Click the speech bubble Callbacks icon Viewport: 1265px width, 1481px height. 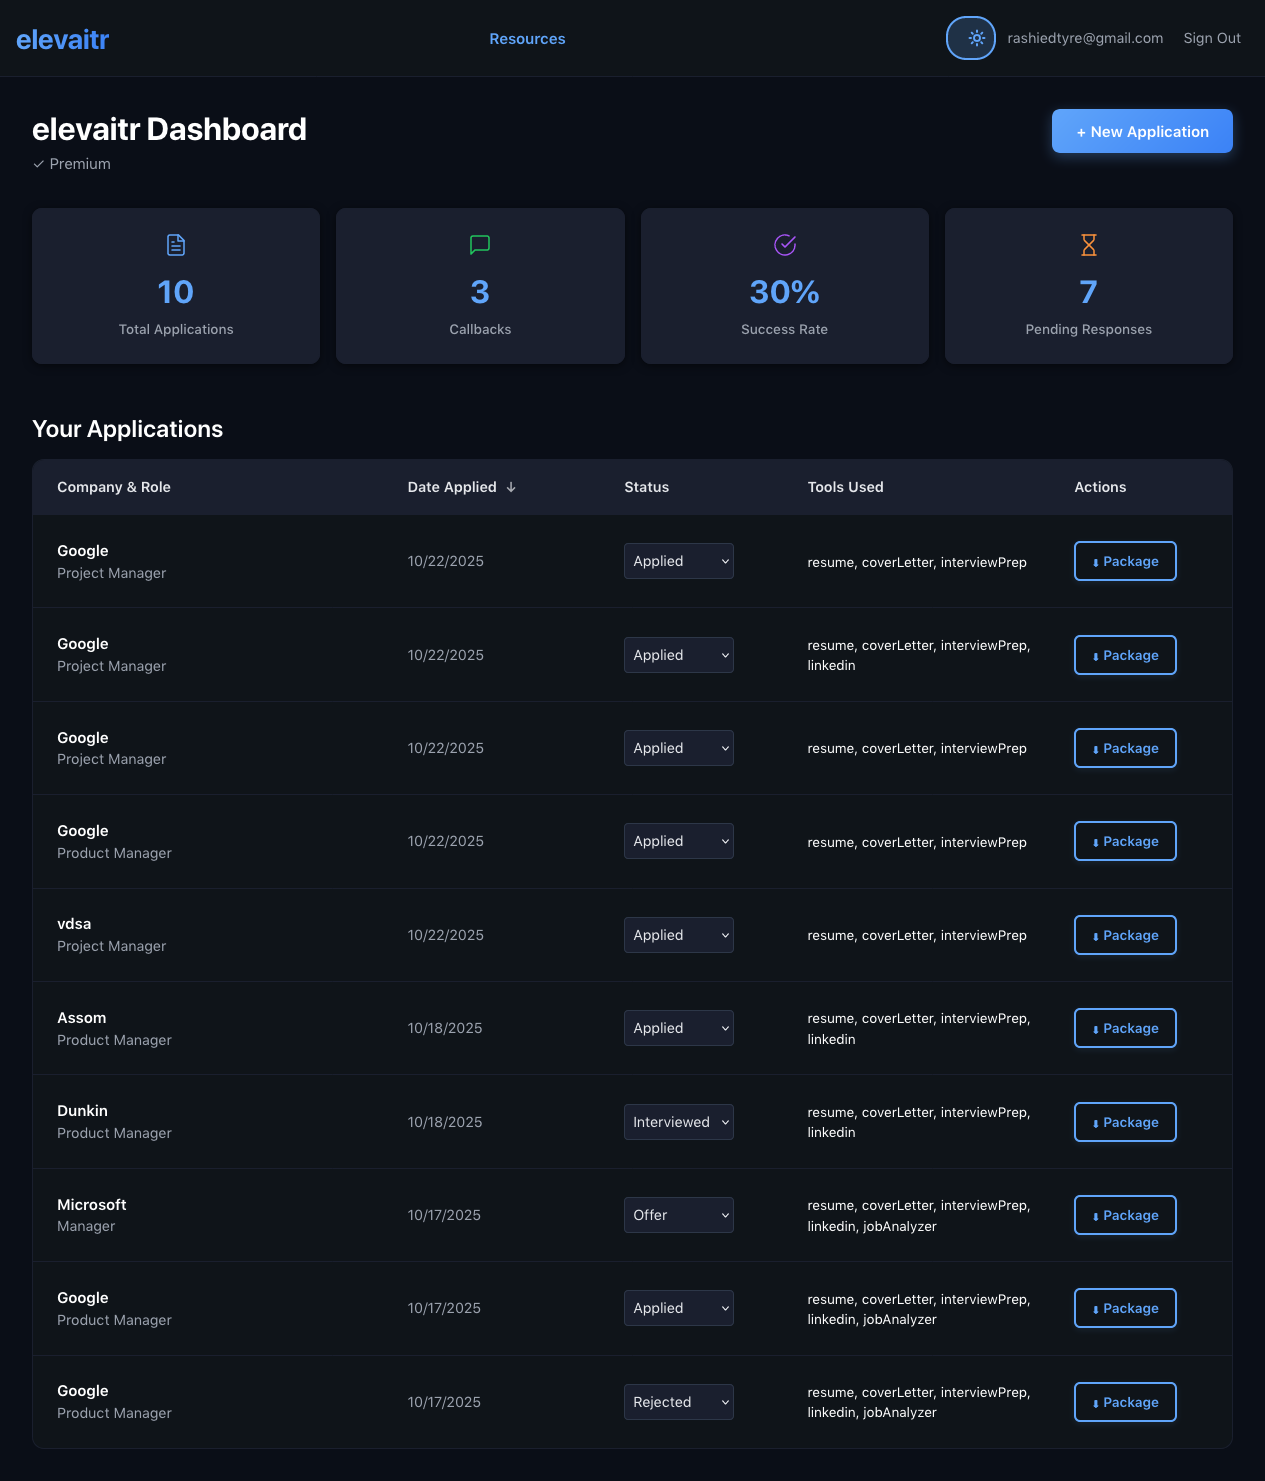point(480,245)
